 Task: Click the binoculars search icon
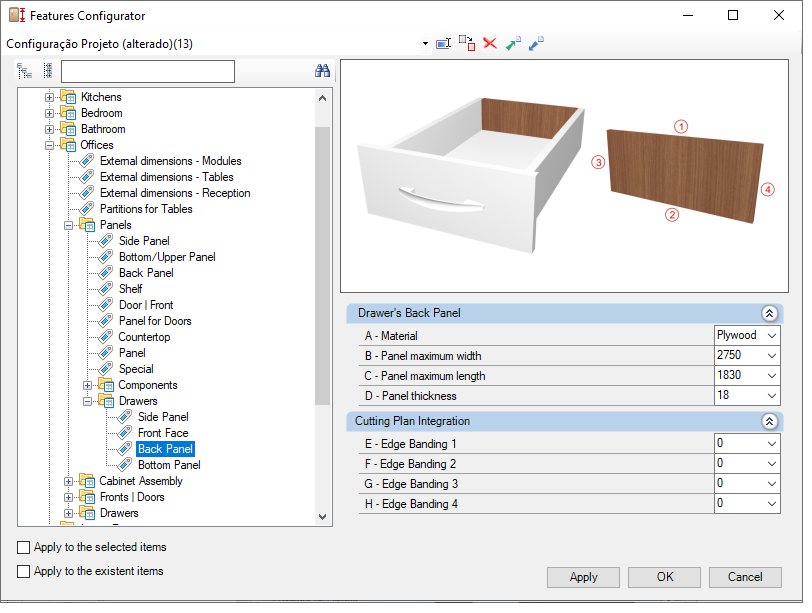pyautogui.click(x=322, y=71)
